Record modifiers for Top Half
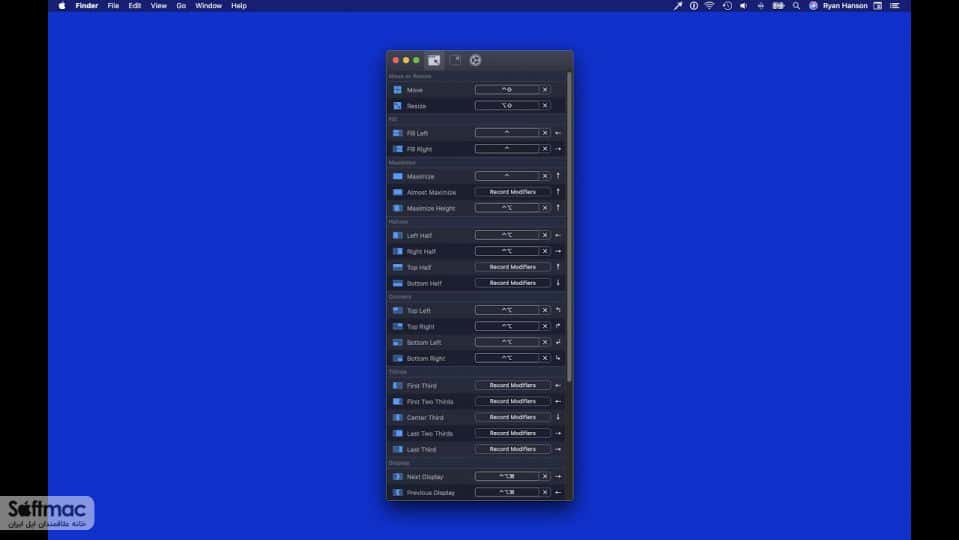 [x=513, y=267]
